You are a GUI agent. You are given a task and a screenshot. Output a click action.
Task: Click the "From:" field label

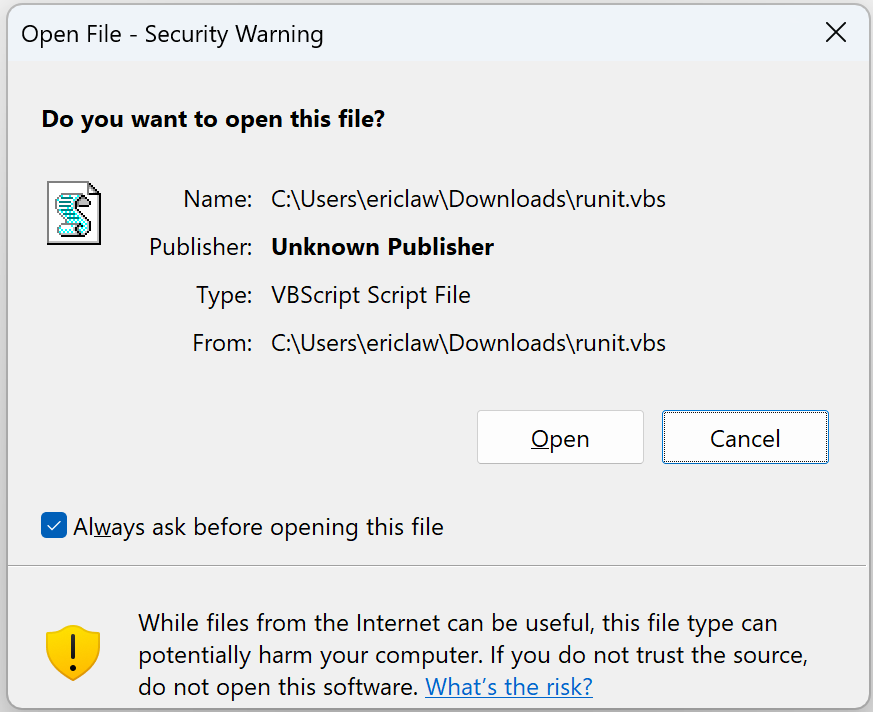tap(222, 343)
